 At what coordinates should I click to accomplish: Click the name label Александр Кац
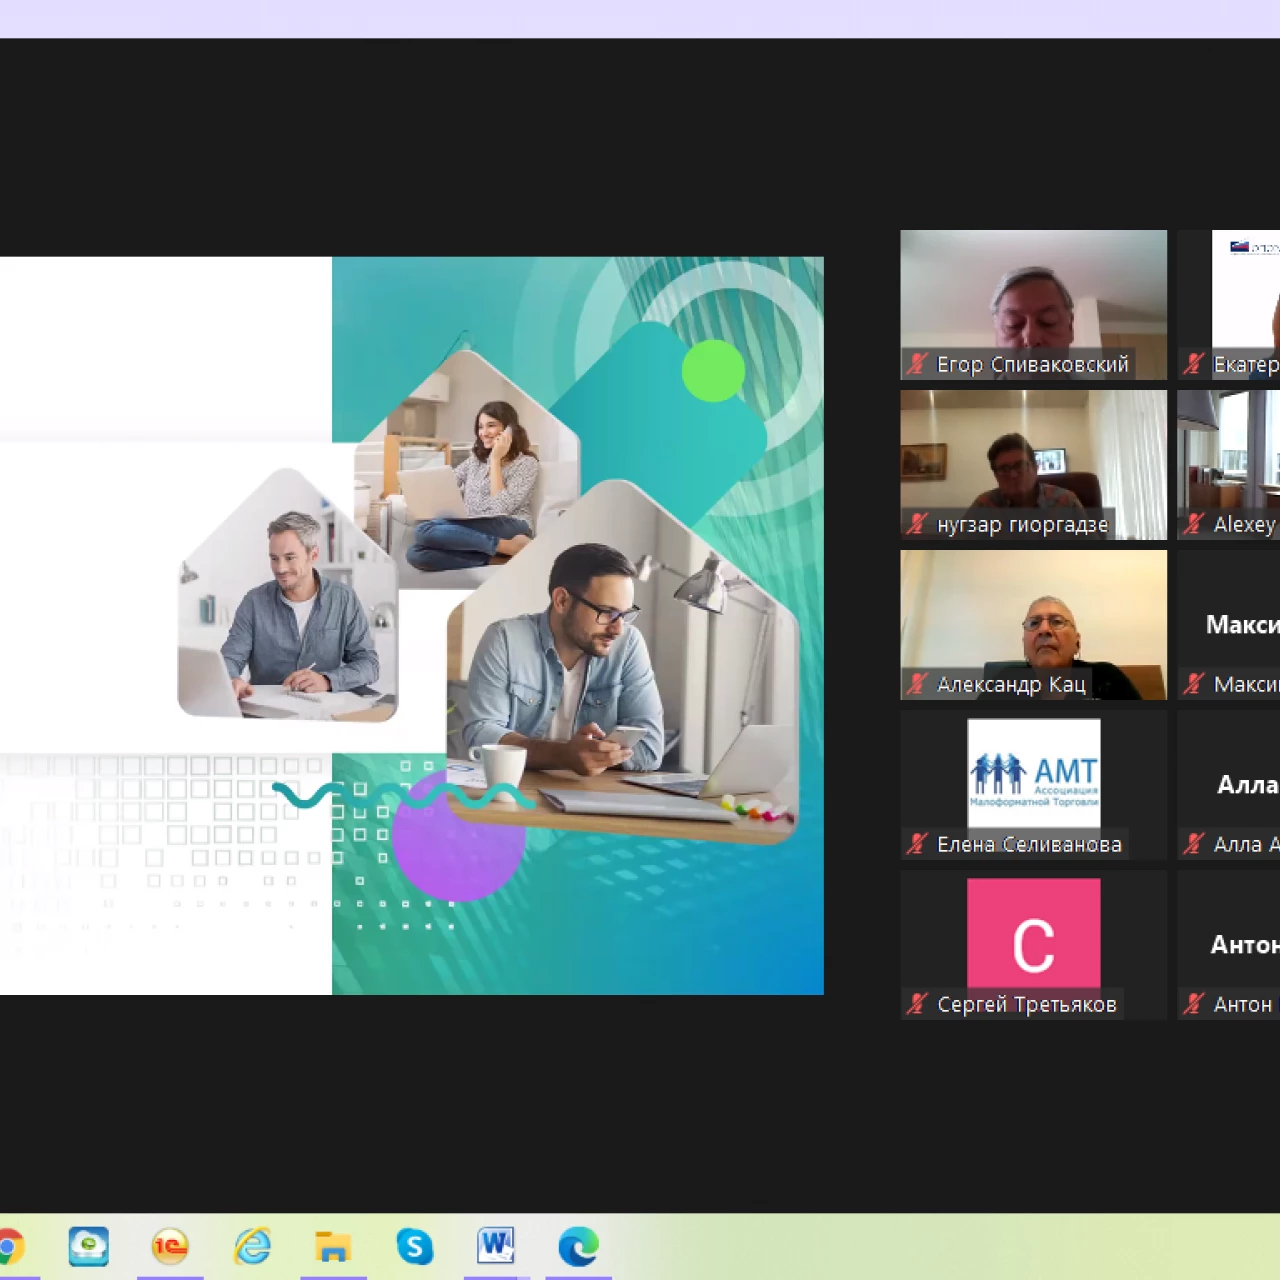(1011, 685)
